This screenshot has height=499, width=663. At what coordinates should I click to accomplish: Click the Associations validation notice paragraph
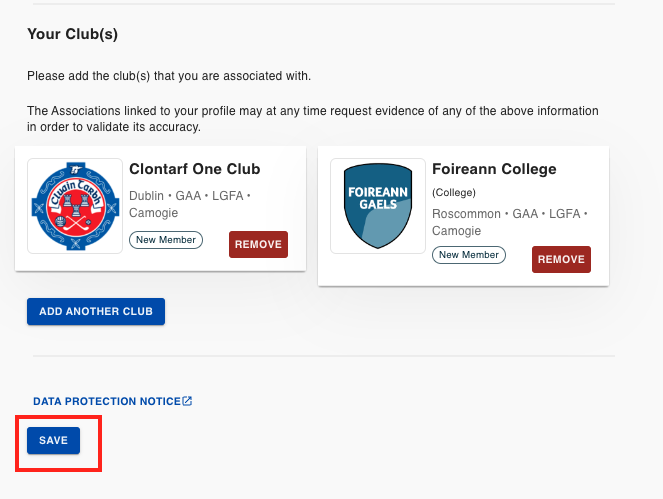312,119
